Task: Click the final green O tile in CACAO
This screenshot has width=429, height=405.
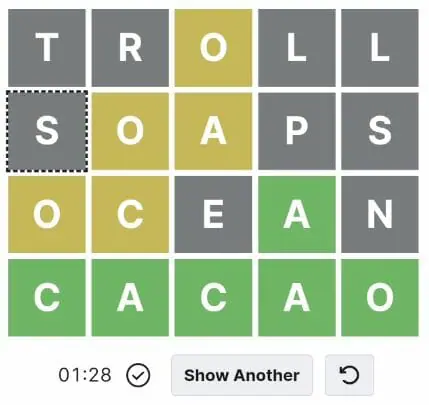Action: point(380,298)
